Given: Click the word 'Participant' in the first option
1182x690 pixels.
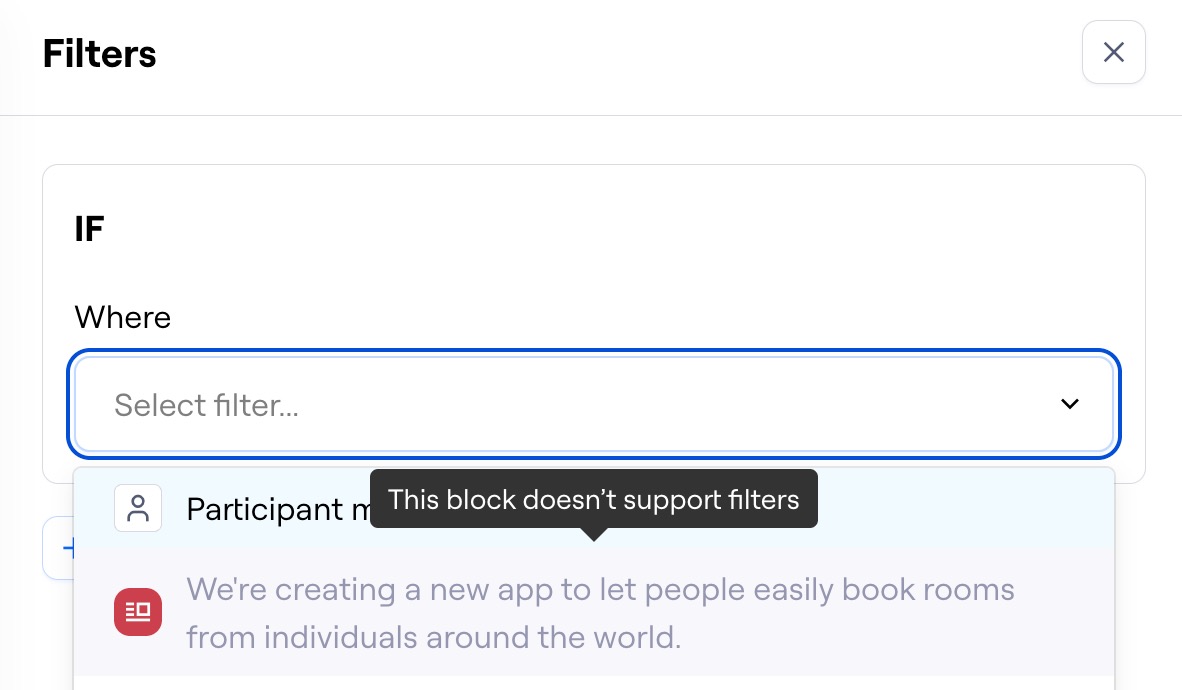Looking at the screenshot, I should click(265, 510).
